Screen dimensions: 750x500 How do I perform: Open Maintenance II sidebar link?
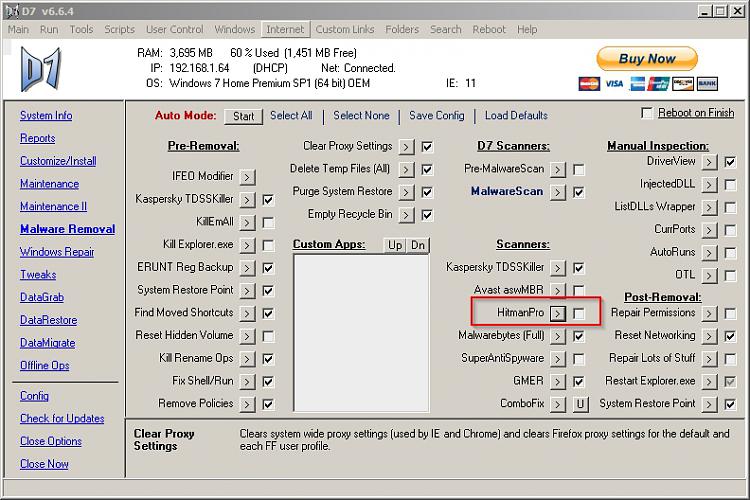click(x=54, y=206)
